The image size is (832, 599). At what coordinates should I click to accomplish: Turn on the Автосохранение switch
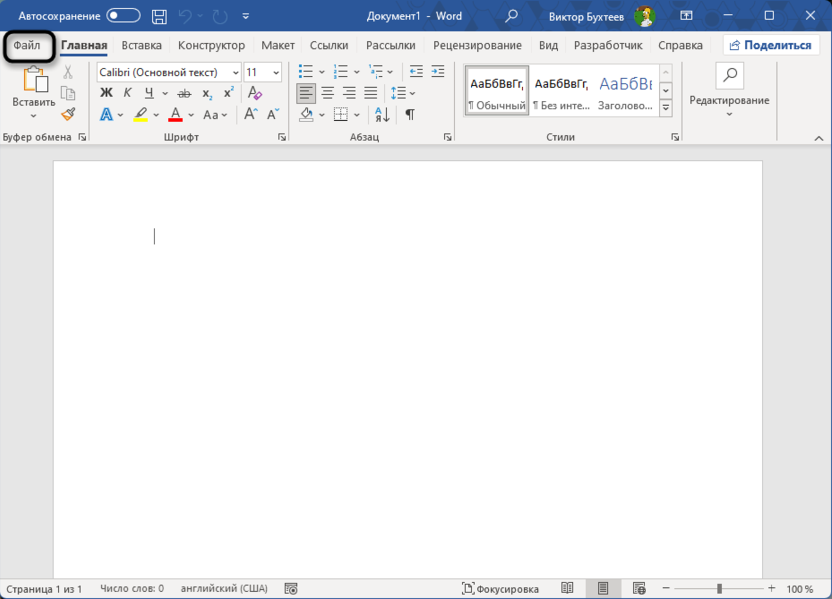(x=123, y=16)
